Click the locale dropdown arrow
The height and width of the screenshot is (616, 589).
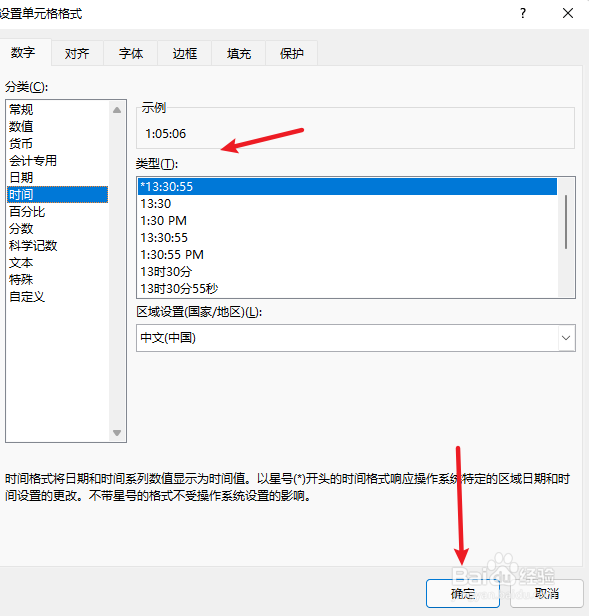point(566,338)
